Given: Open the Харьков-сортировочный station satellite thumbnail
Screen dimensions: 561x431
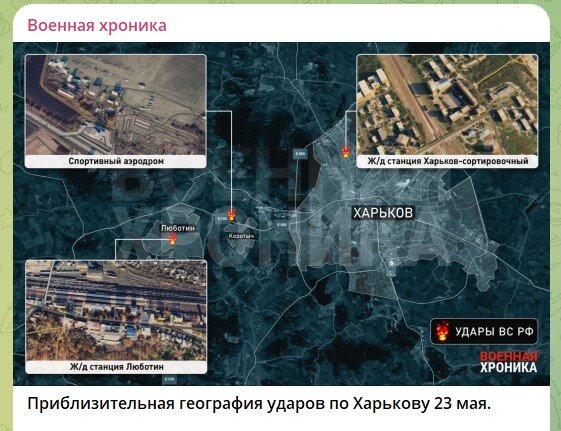Looking at the screenshot, I should (x=447, y=105).
